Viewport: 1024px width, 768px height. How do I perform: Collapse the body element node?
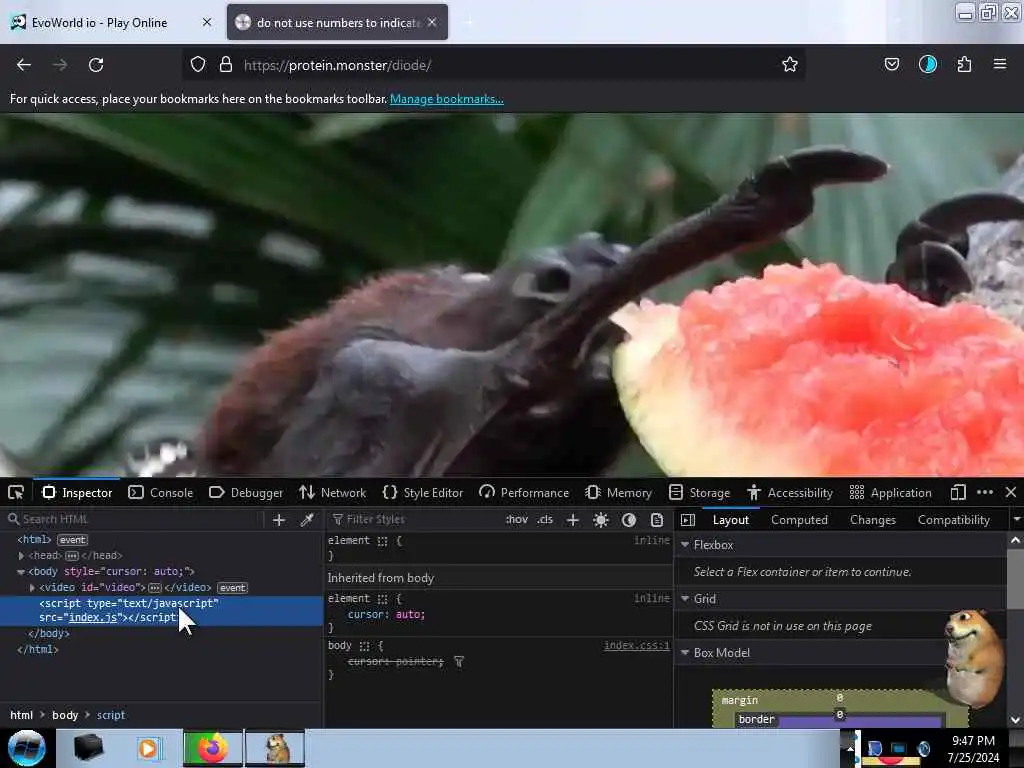click(x=21, y=571)
